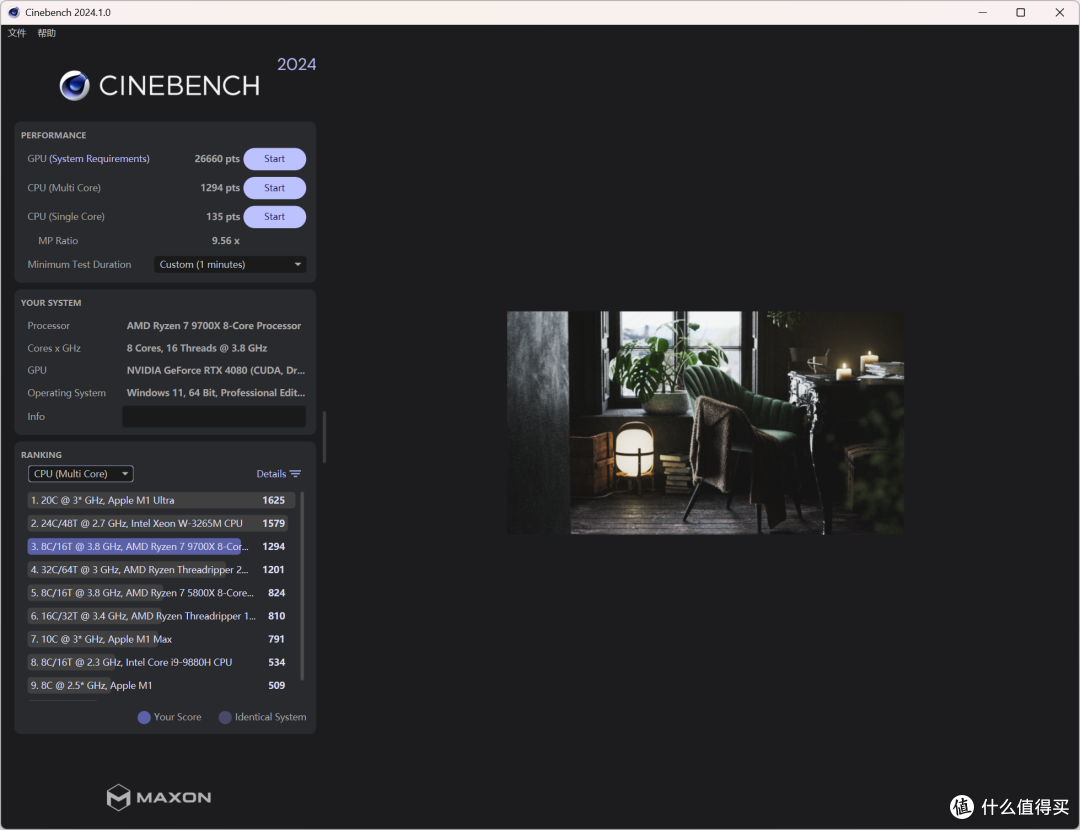Image resolution: width=1080 pixels, height=830 pixels.
Task: Click the Maxon logo
Action: click(159, 797)
